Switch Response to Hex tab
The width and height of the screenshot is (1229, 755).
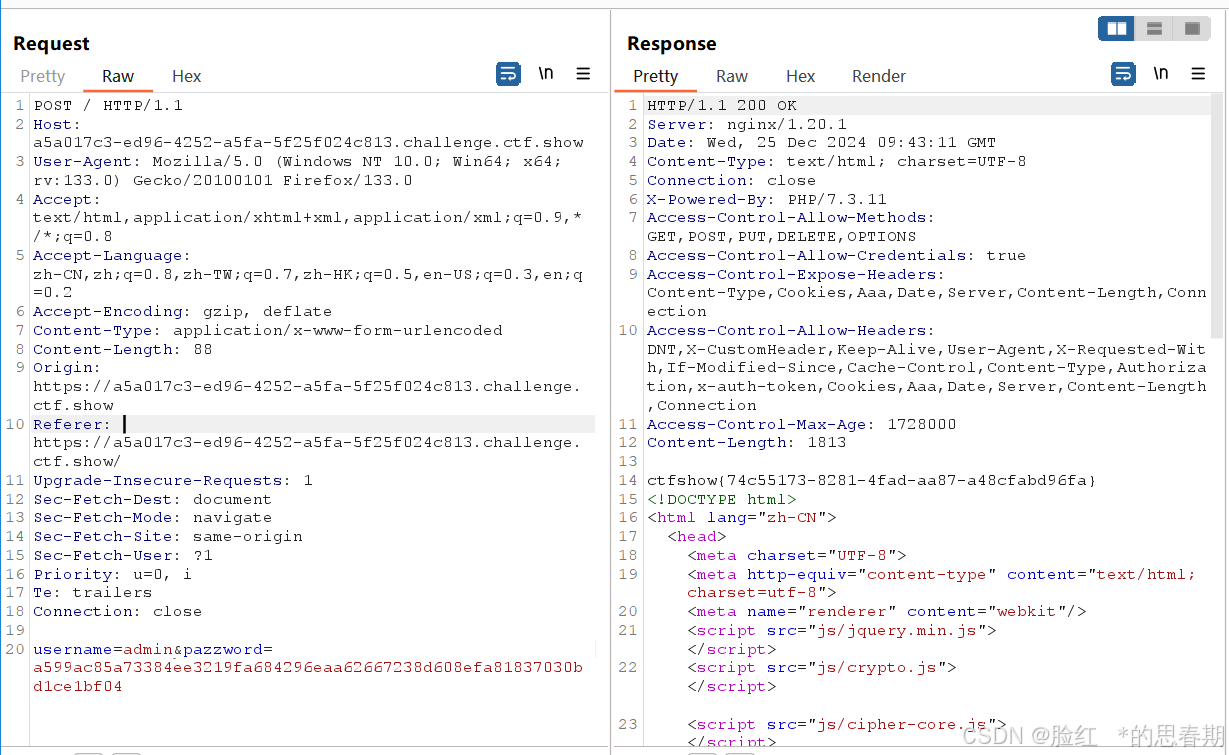(x=800, y=76)
